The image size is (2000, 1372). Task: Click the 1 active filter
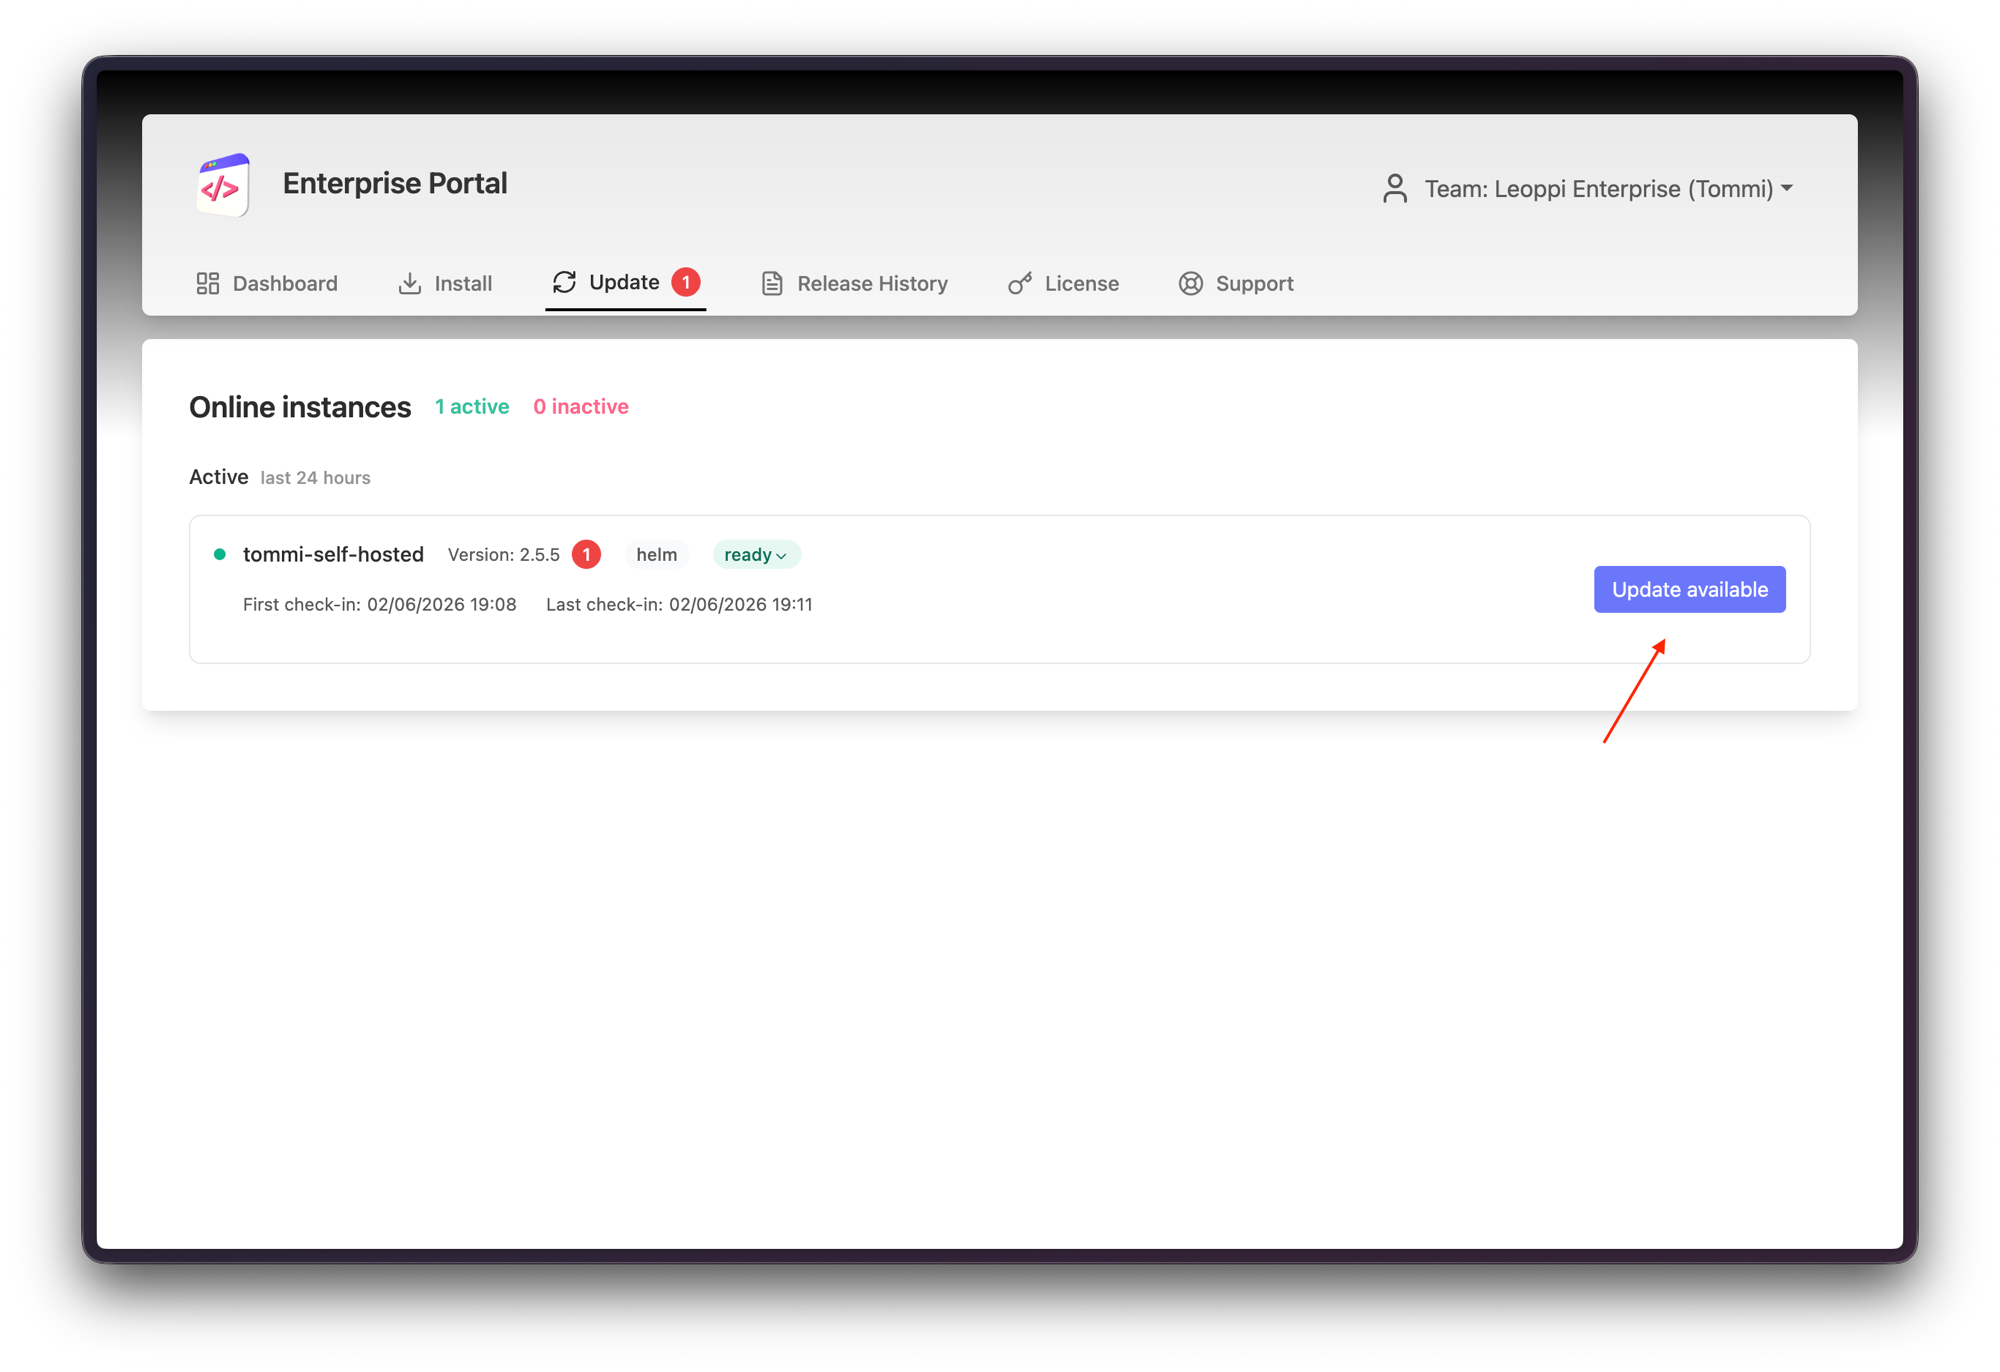(x=472, y=406)
